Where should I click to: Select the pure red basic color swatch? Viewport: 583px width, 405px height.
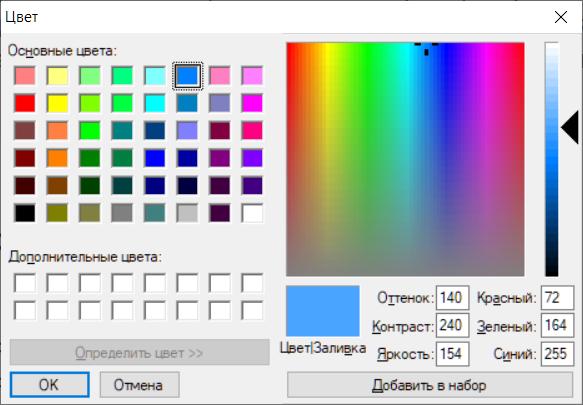[x=25, y=103]
